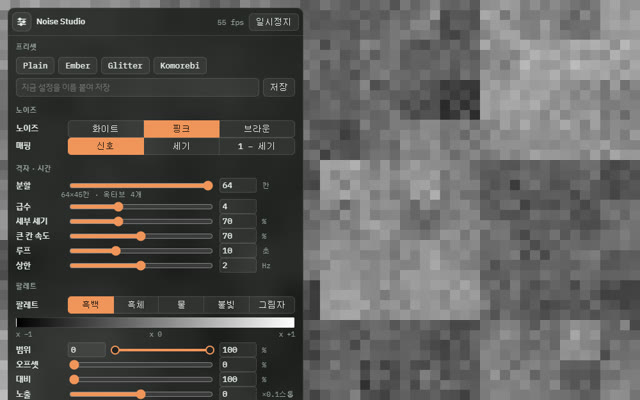Click the black-to-white palette gradient bar
Viewport: 640px width, 400px height.
coord(155,322)
